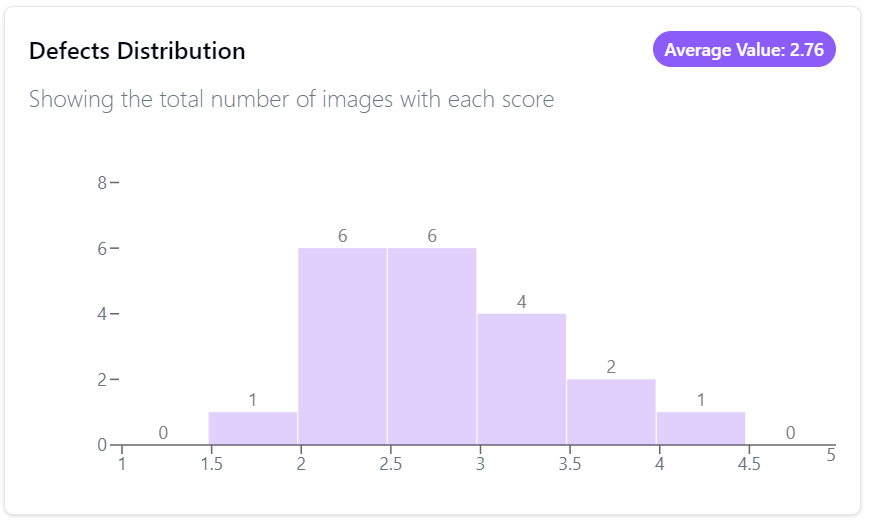The height and width of the screenshot is (526, 871).
Task: Select the bar between 1.5 and 2
Action: point(253,428)
